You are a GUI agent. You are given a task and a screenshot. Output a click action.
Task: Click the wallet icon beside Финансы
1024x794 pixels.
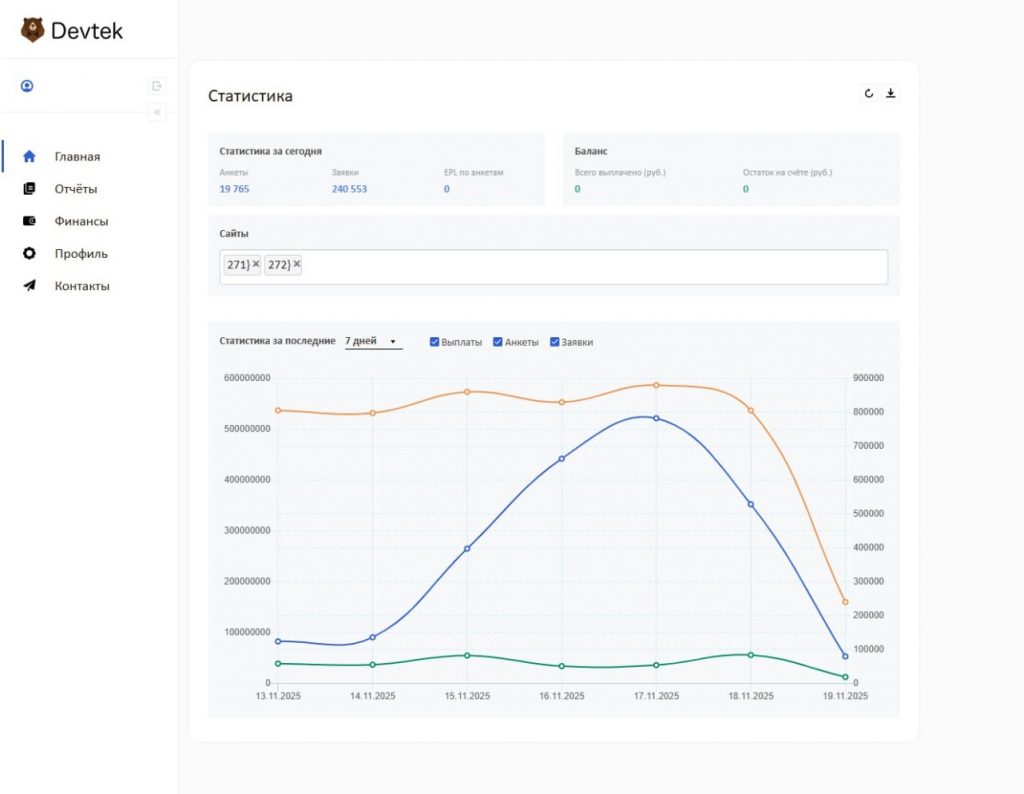coord(30,221)
